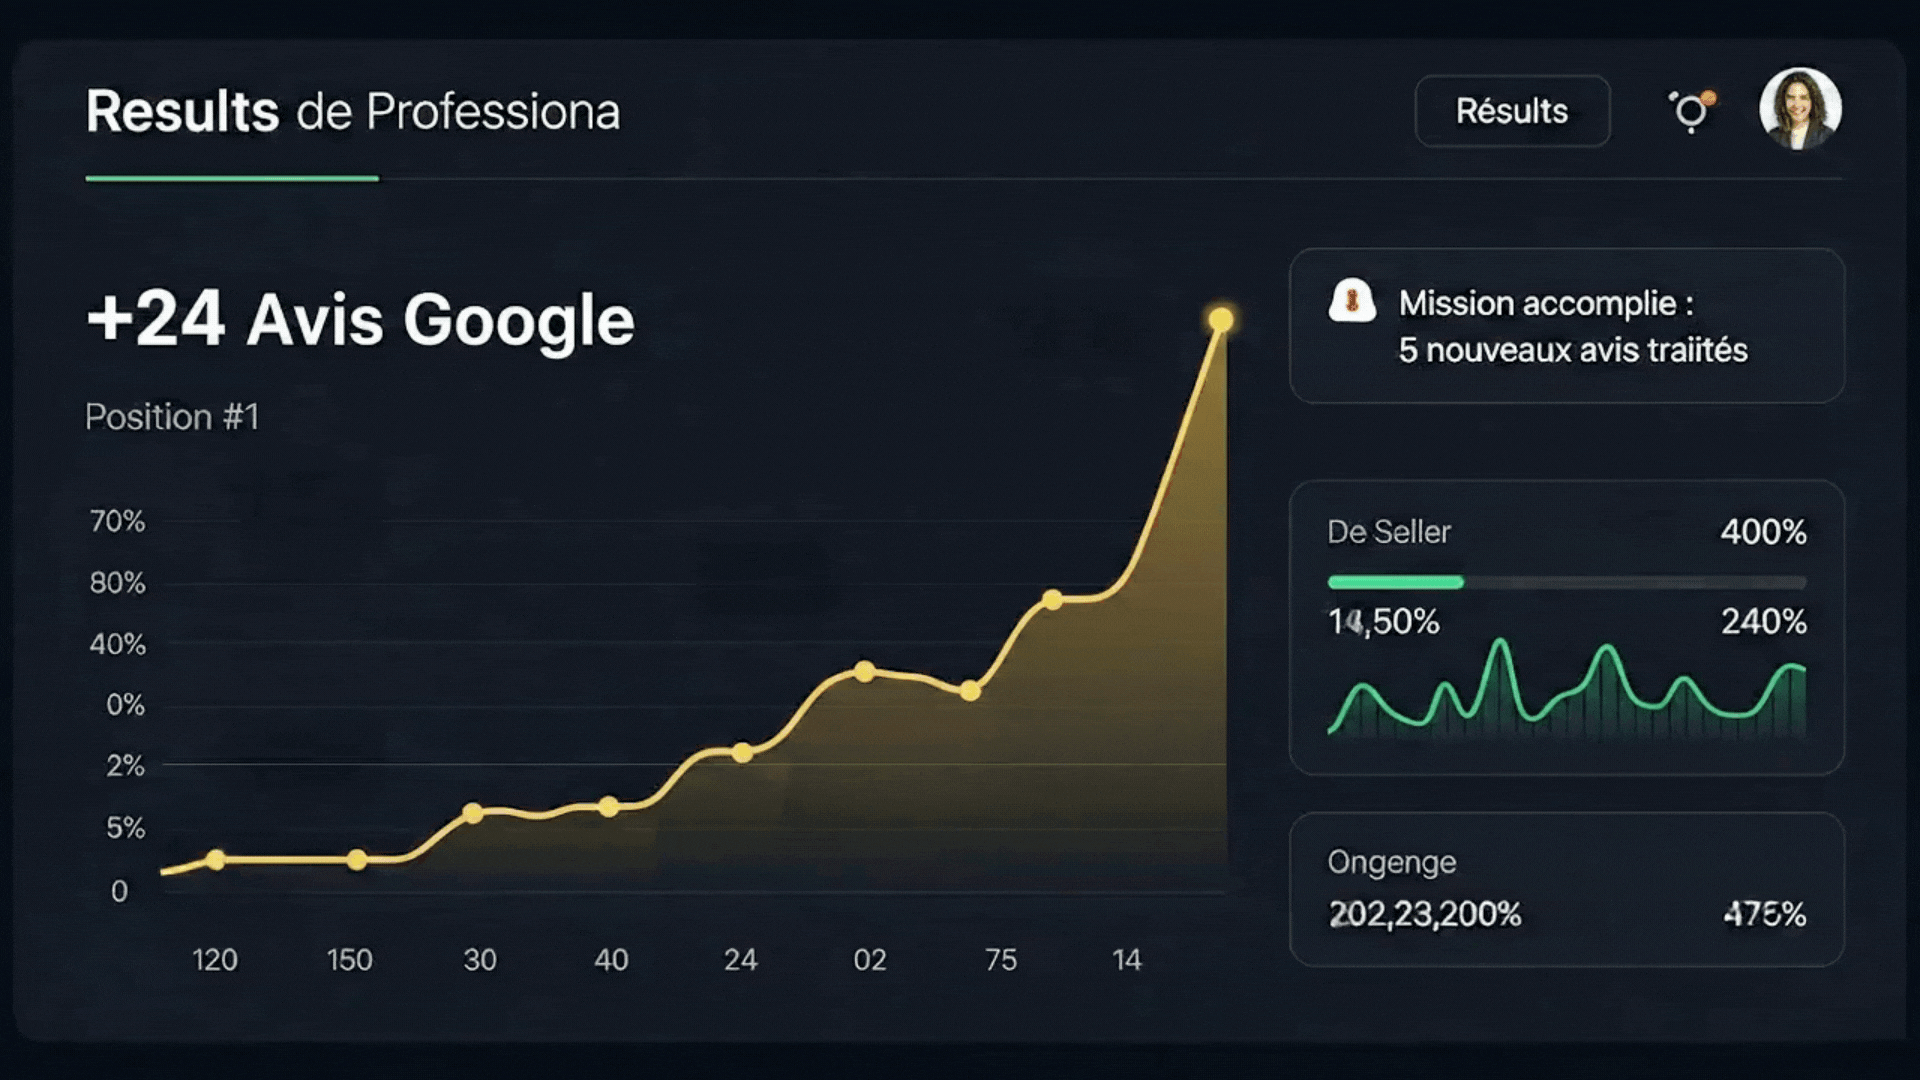Click the chart data point above label 150

[357, 860]
